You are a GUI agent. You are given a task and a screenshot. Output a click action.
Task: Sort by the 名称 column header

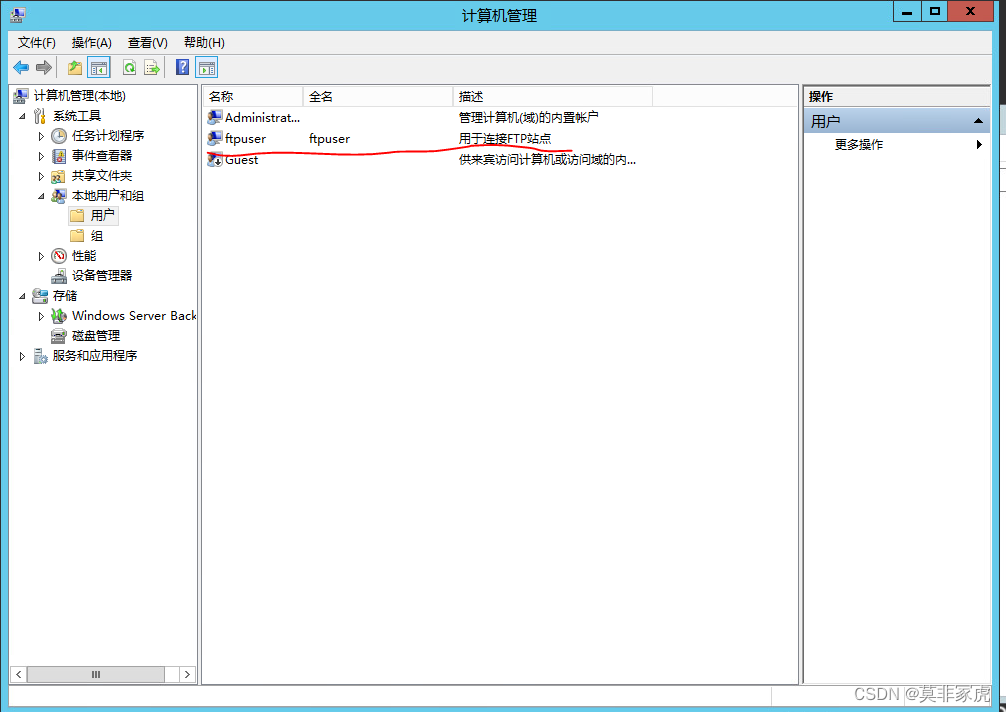pos(252,97)
